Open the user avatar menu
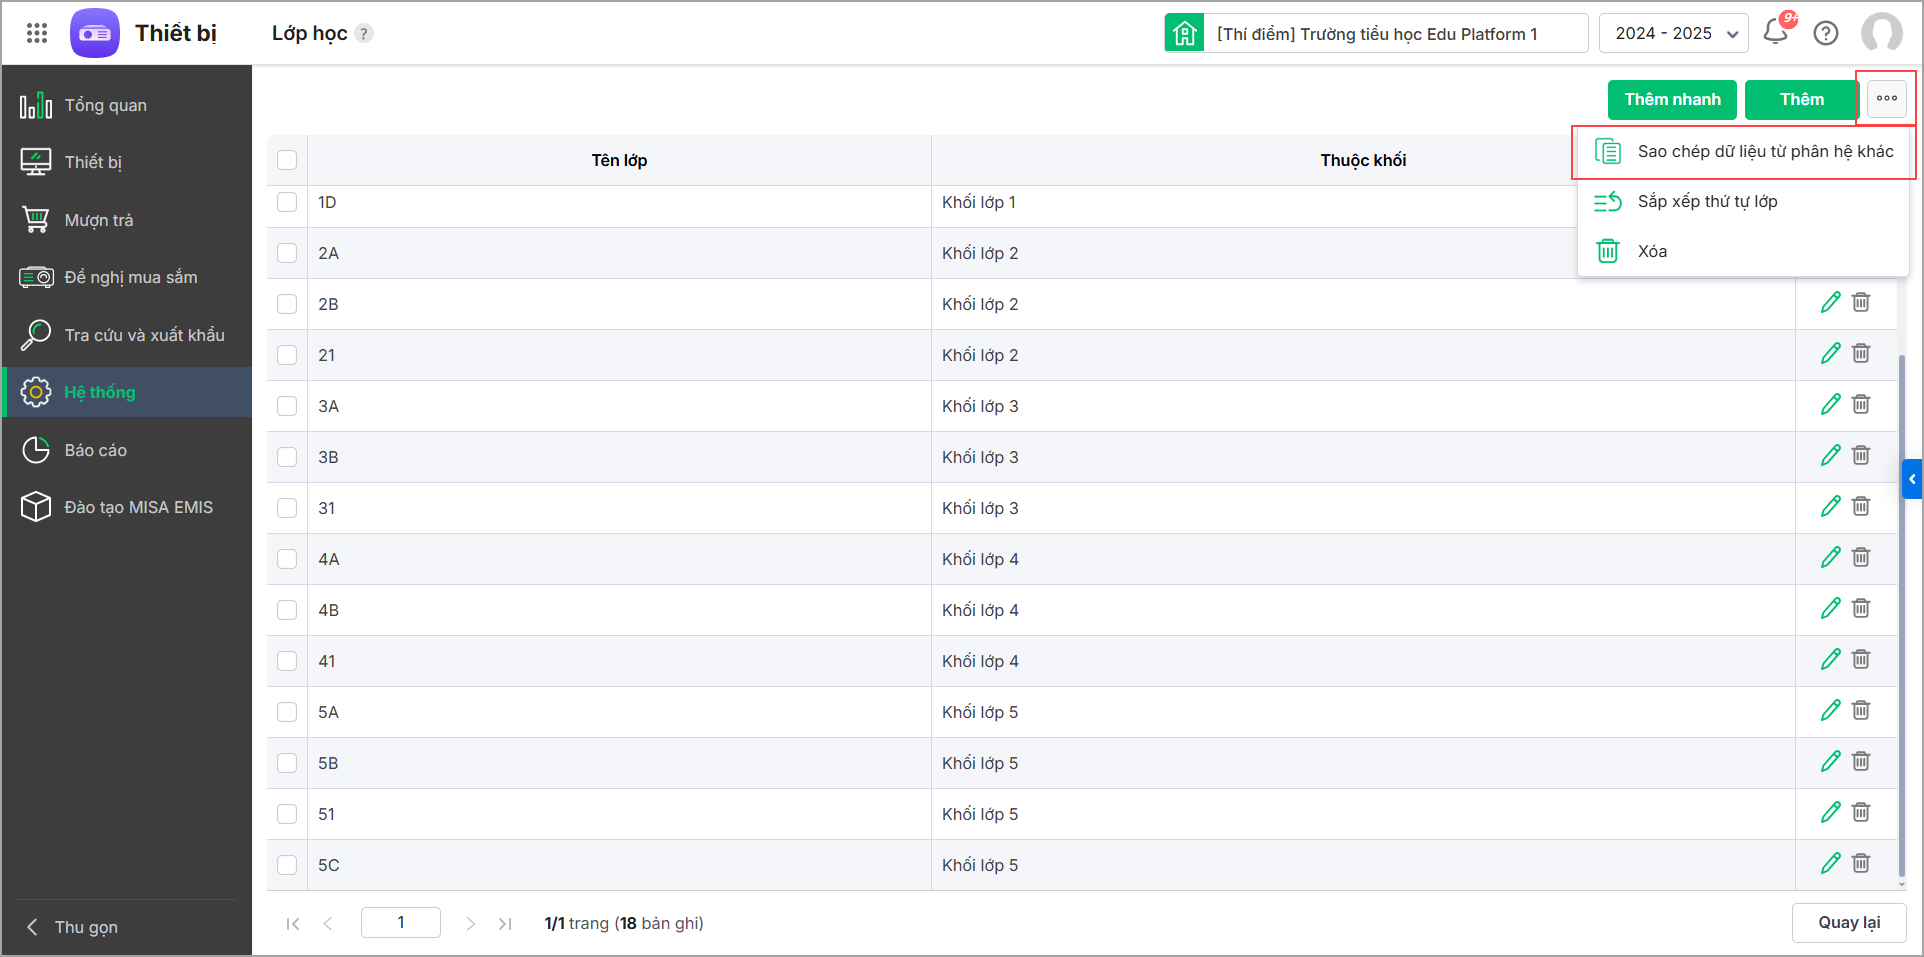This screenshot has width=1924, height=957. [1882, 33]
